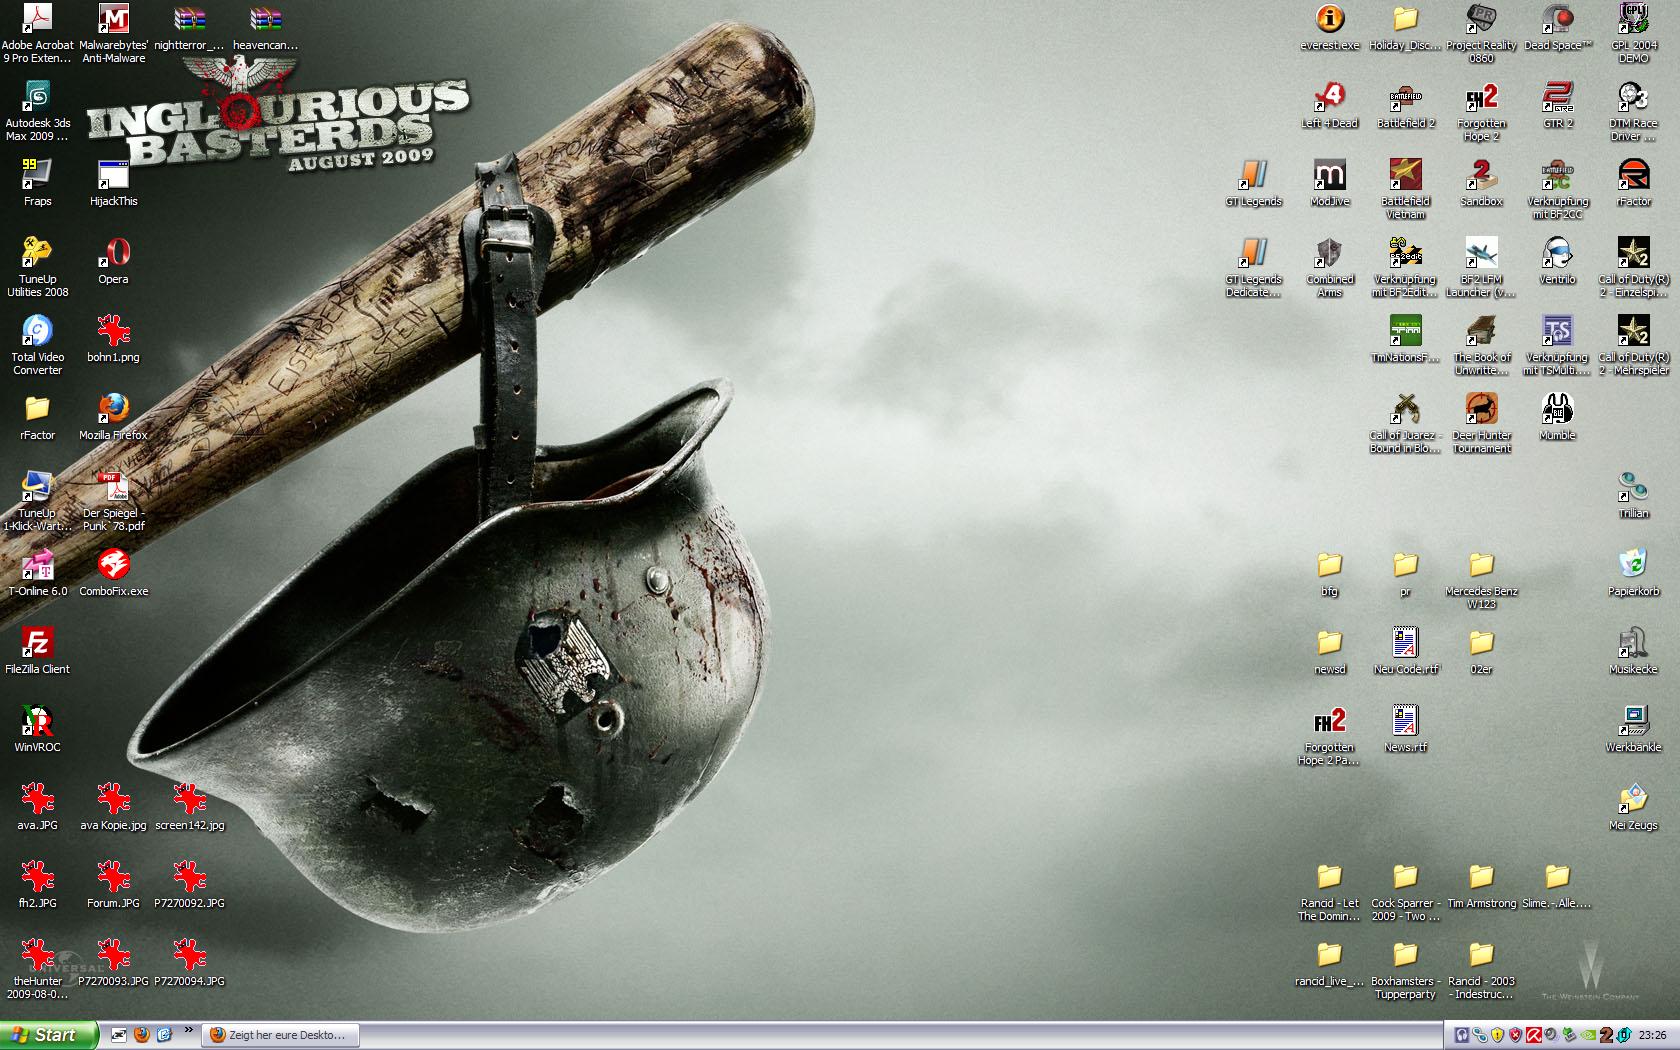Click the NVIDIA tray icon
This screenshot has height=1050, width=1680.
(1587, 1035)
